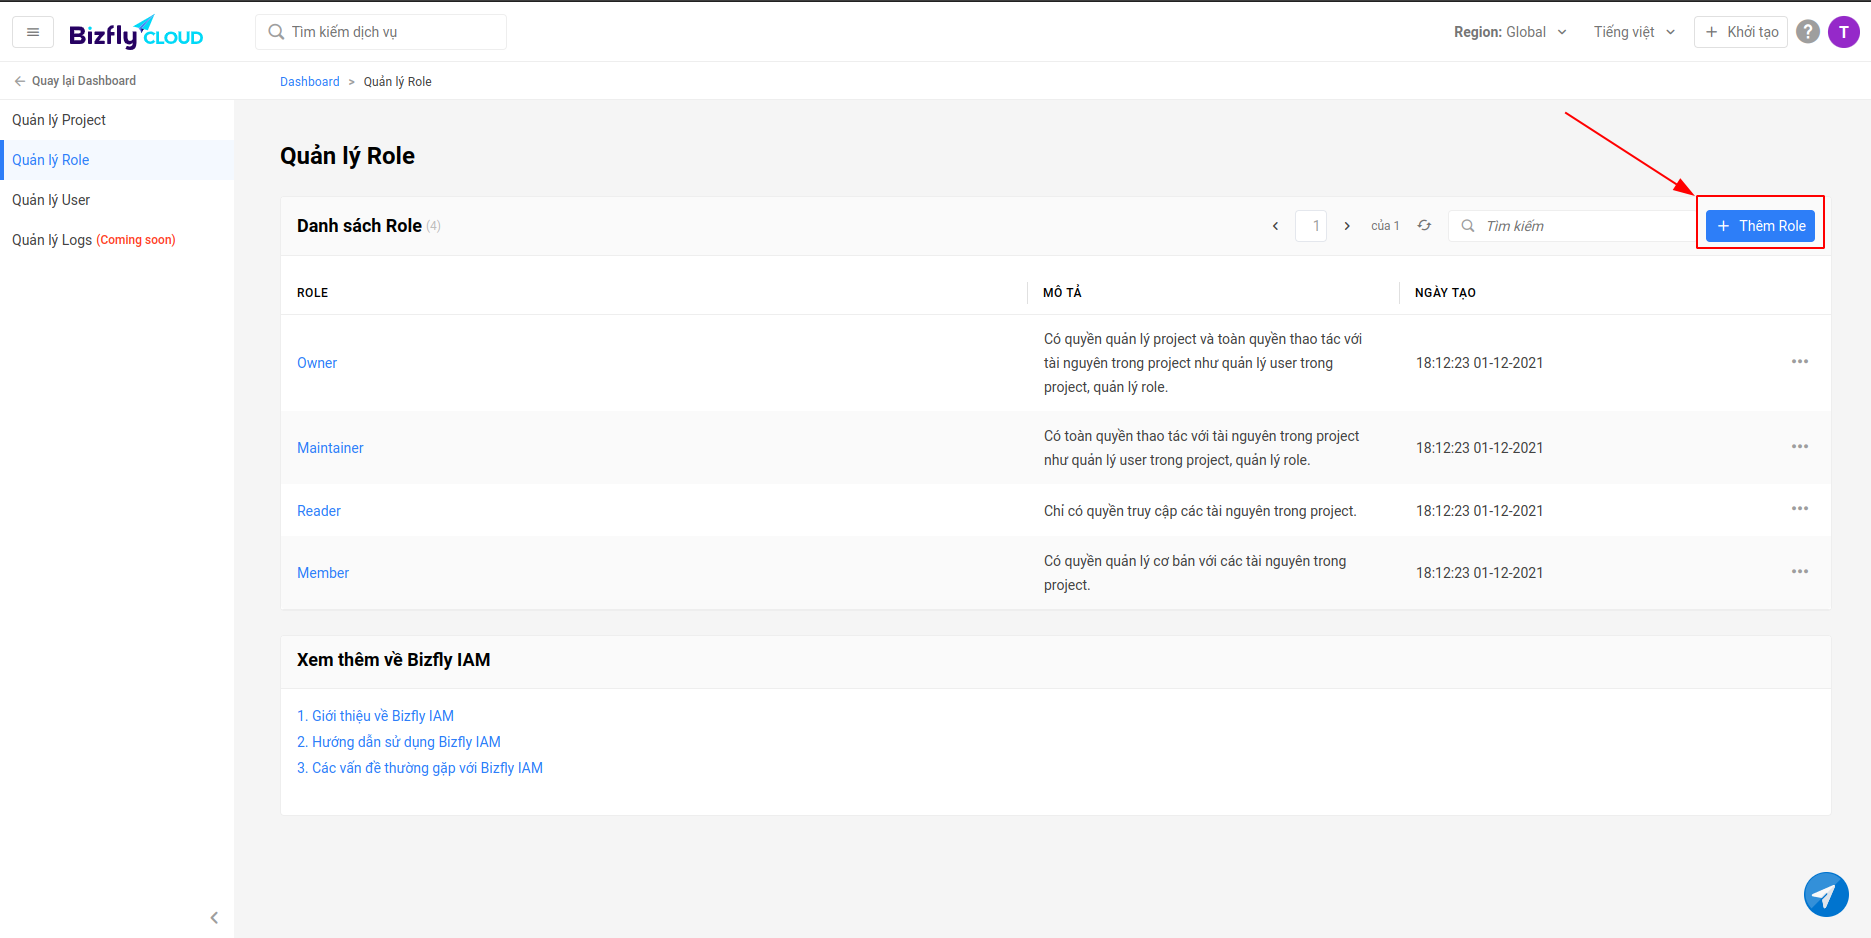Open the Tiếng việt language dropdown

[1634, 32]
